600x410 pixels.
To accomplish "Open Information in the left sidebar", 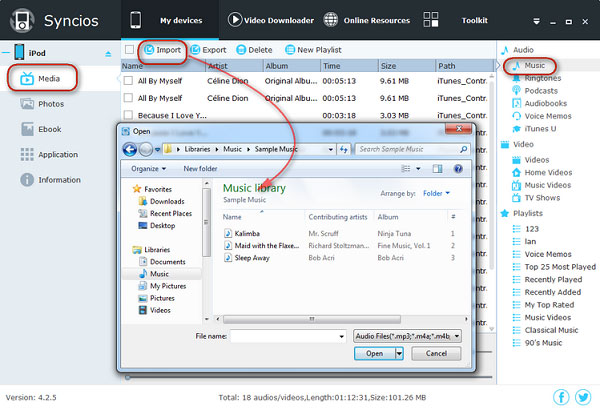I will pos(50,180).
